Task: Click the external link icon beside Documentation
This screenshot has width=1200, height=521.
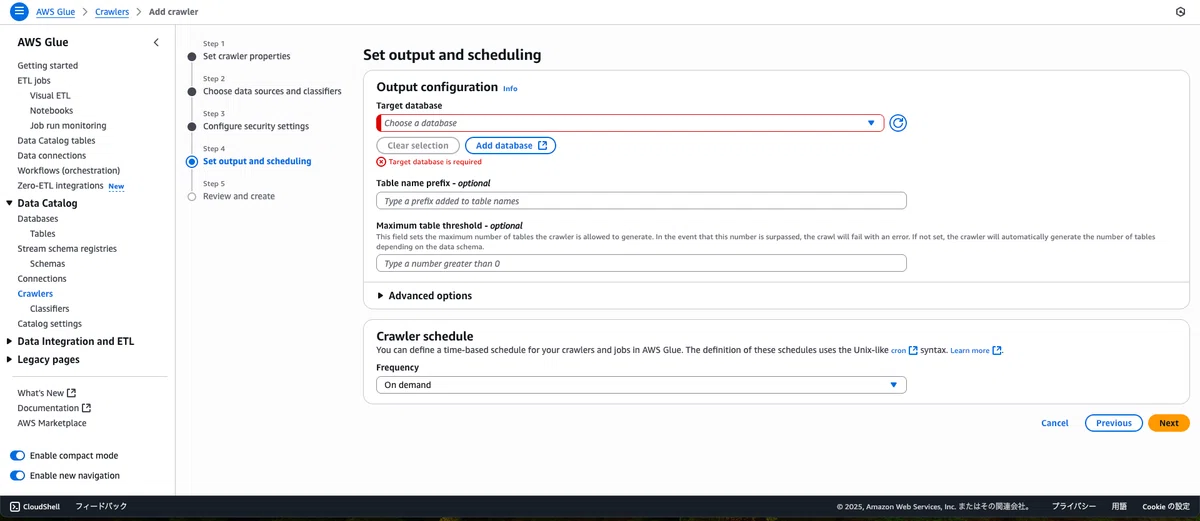Action: point(86,408)
